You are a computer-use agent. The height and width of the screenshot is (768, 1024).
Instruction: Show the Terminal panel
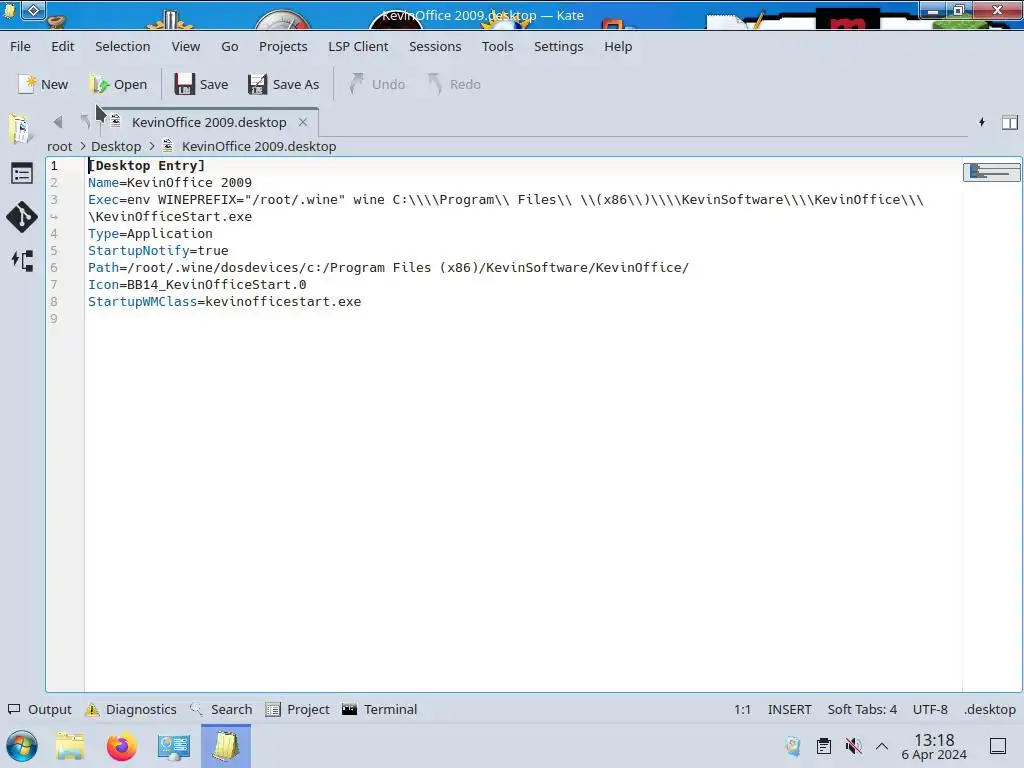click(379, 709)
